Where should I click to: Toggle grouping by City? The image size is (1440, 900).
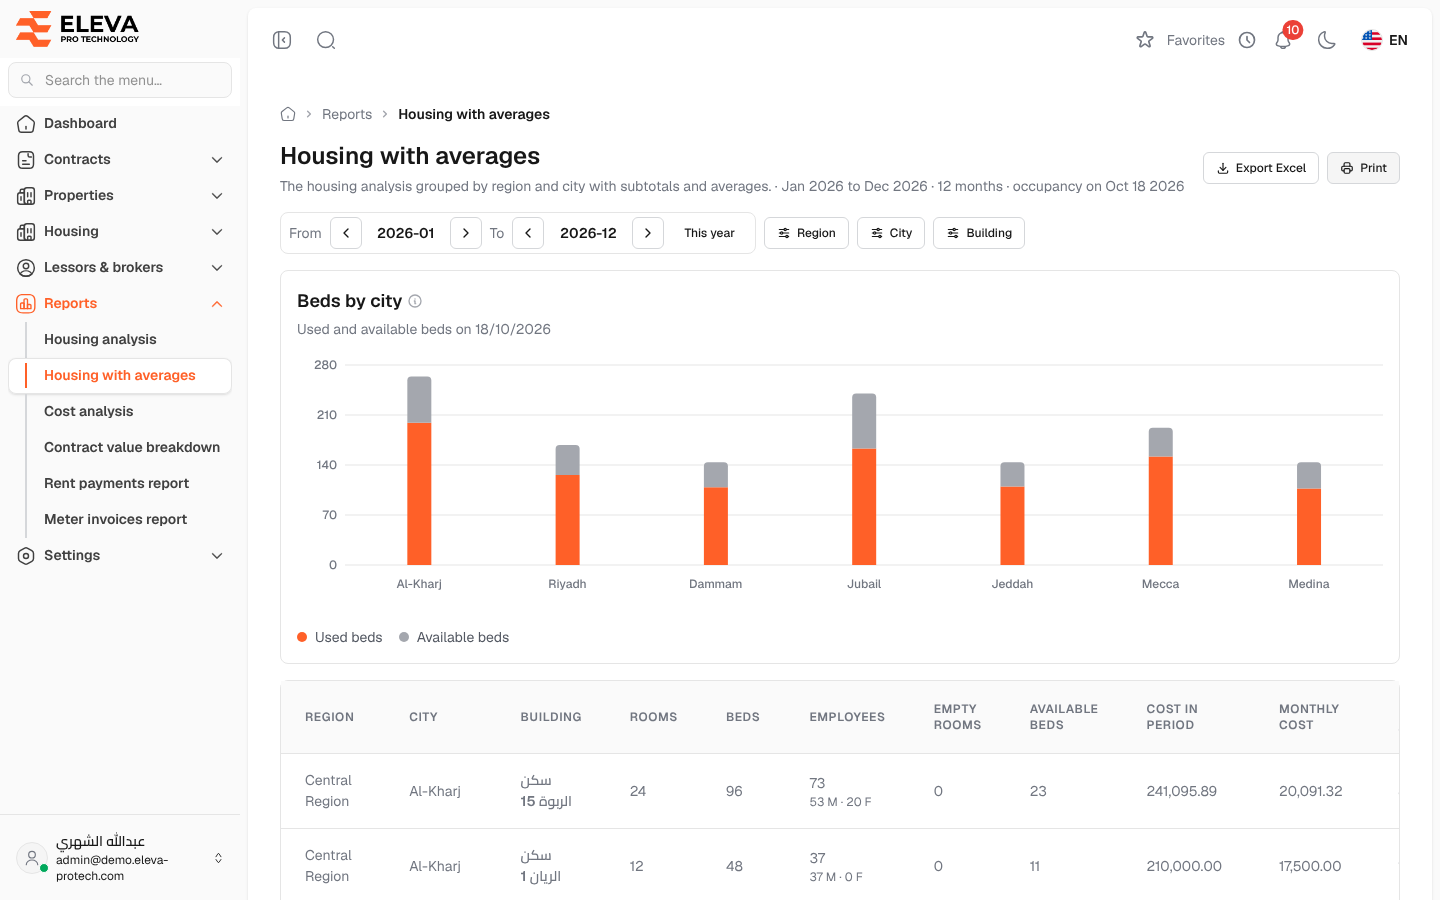coord(891,233)
